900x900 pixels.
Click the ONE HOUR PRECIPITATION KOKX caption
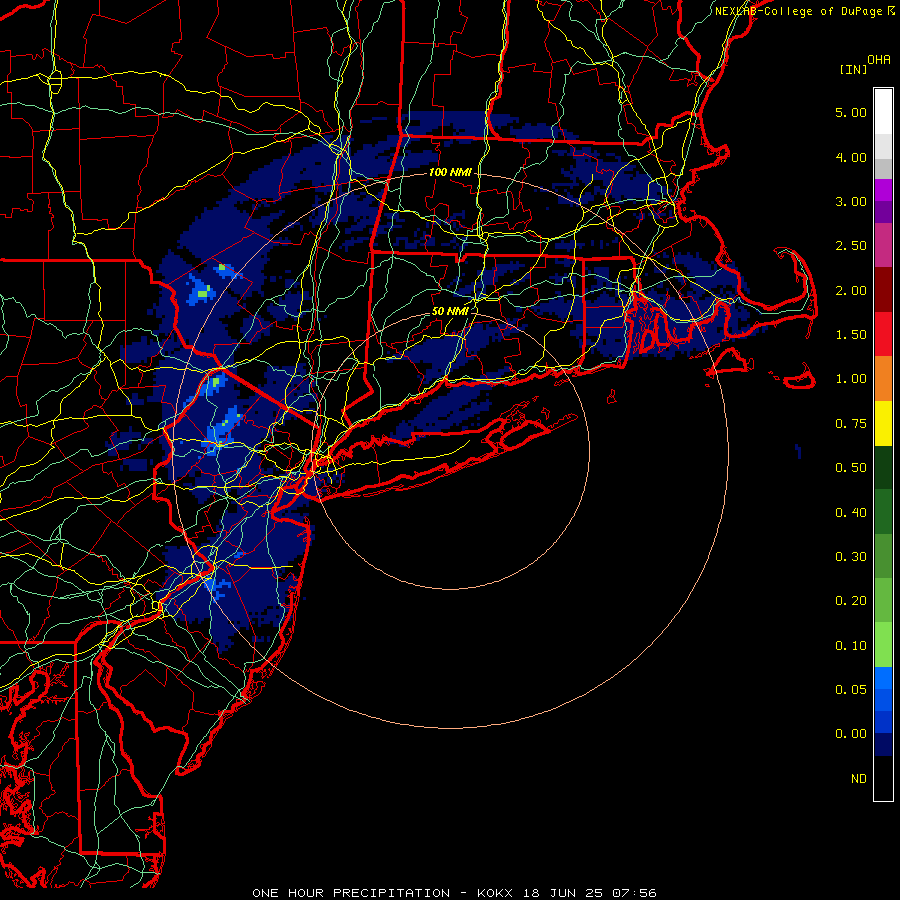click(x=454, y=893)
